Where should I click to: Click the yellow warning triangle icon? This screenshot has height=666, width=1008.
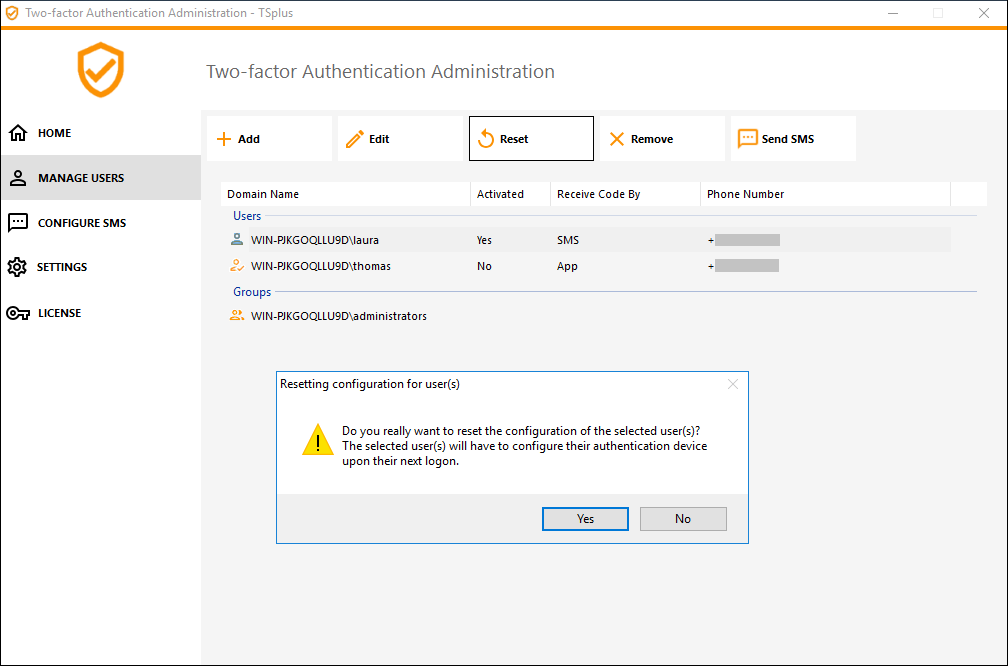point(318,440)
